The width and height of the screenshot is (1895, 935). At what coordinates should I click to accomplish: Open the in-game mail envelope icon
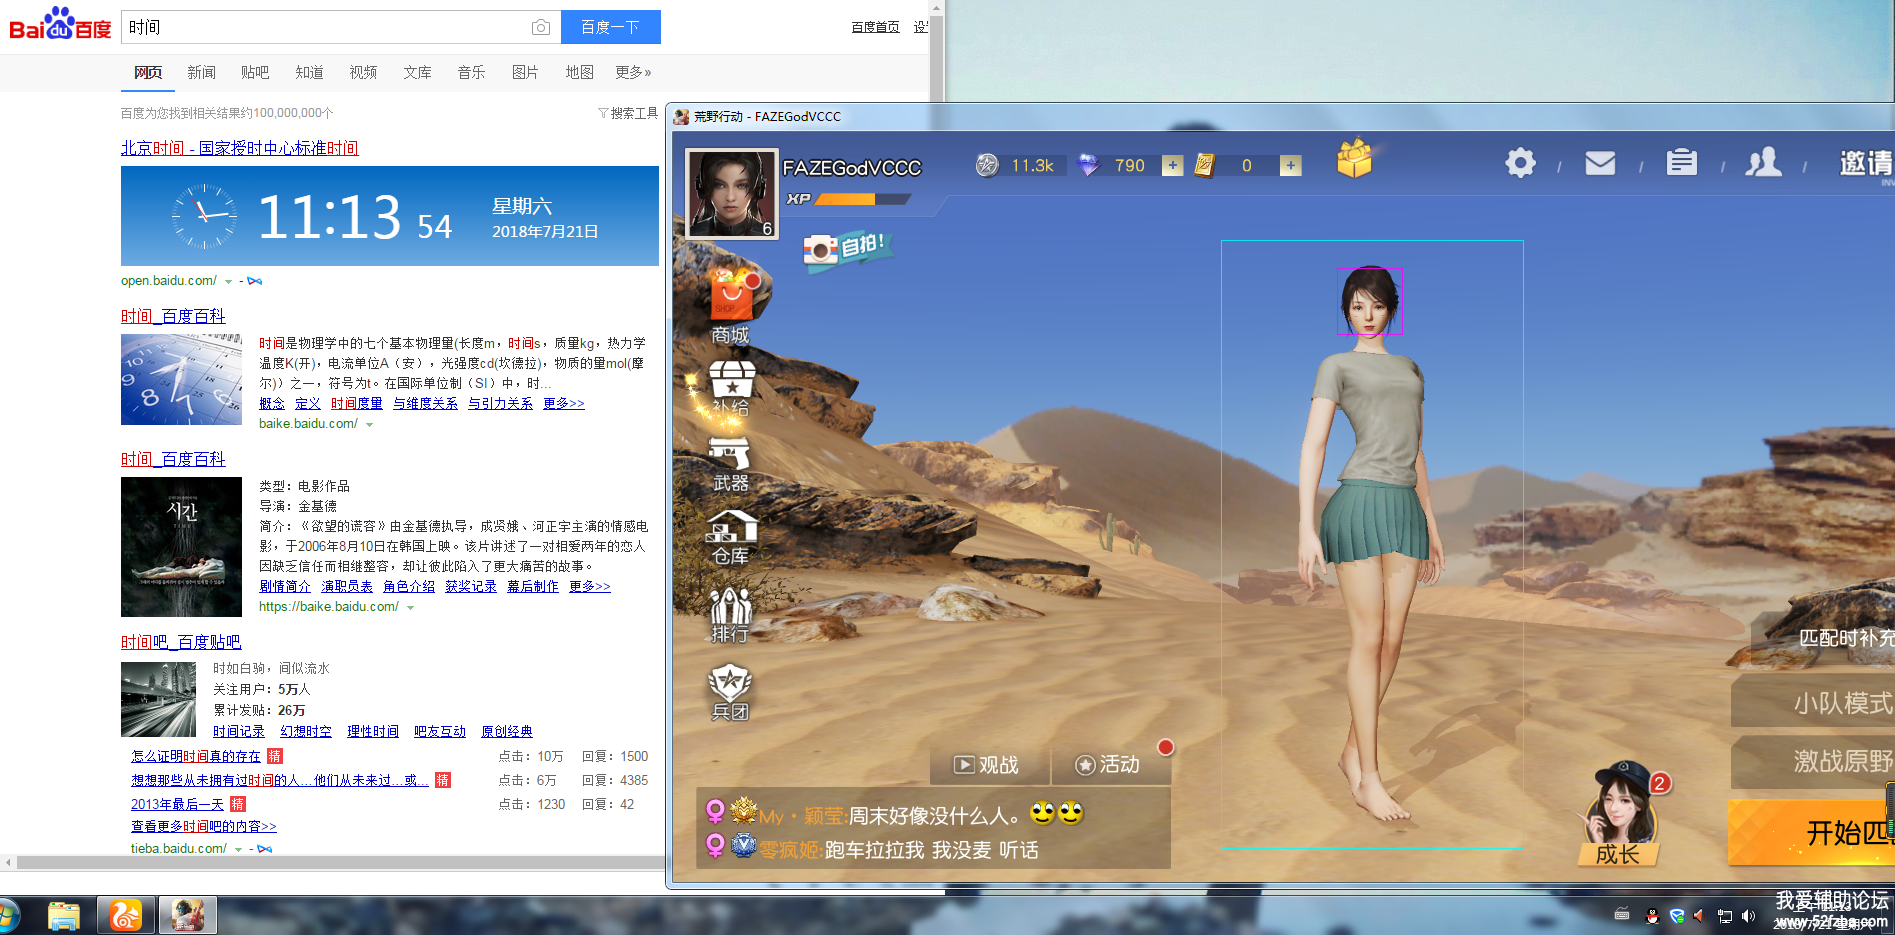(x=1600, y=163)
